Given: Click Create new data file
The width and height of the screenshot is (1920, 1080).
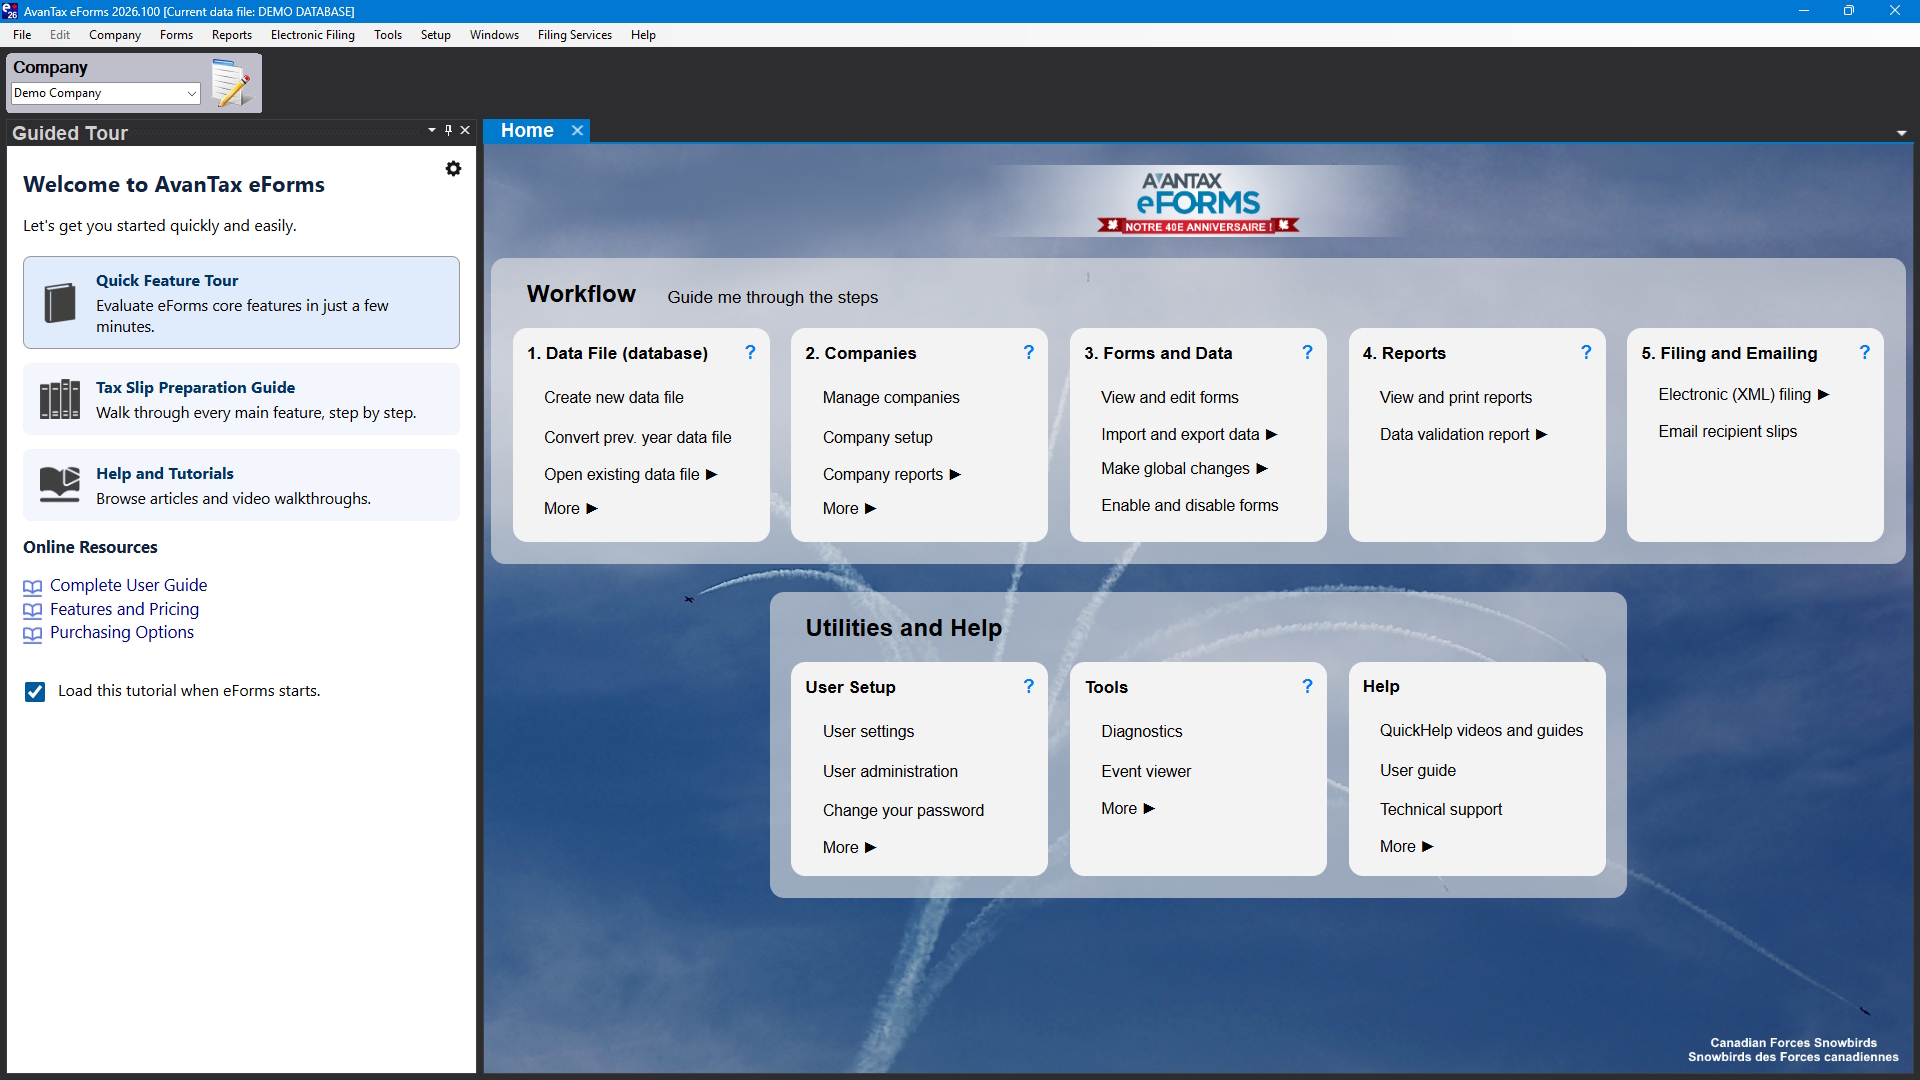Looking at the screenshot, I should click(x=614, y=397).
